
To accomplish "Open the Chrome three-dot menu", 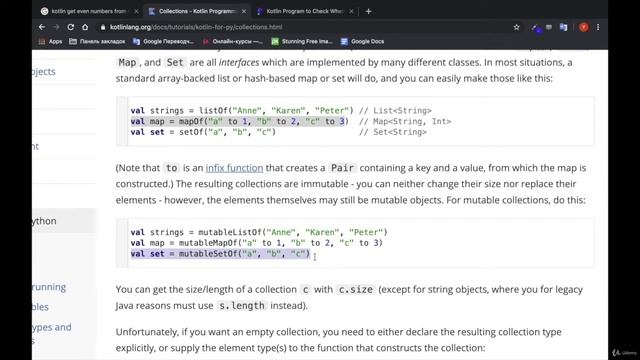I will [598, 27].
